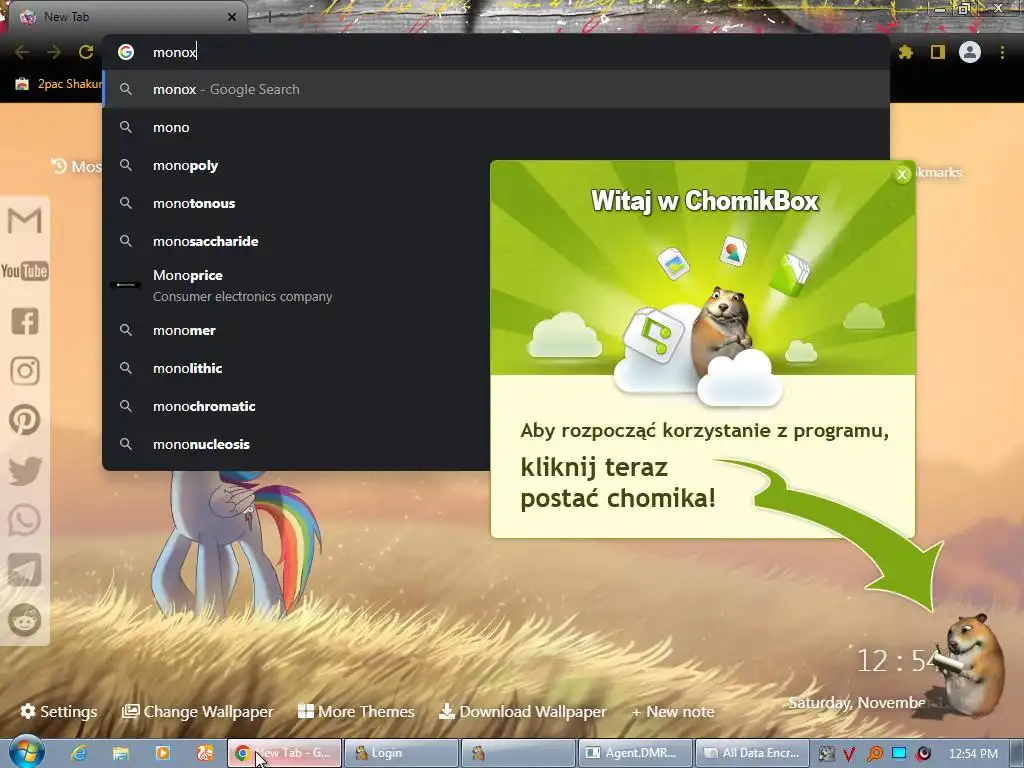Screen dimensions: 1024x768
Task: Click the orange browser taskbar icon
Action: click(x=204, y=753)
